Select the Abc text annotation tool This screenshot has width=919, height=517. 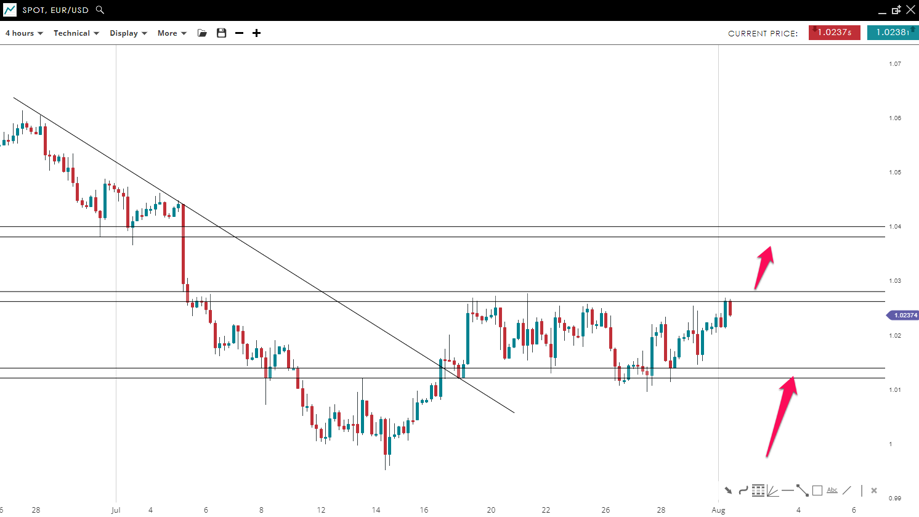click(x=832, y=490)
